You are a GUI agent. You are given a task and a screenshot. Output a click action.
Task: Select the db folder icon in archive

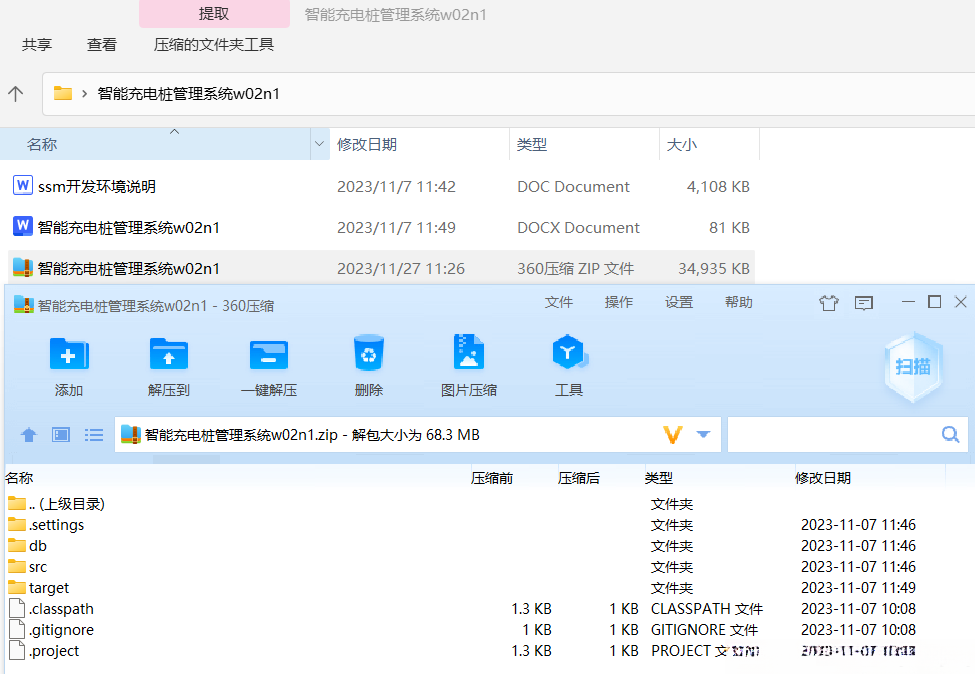[17, 545]
